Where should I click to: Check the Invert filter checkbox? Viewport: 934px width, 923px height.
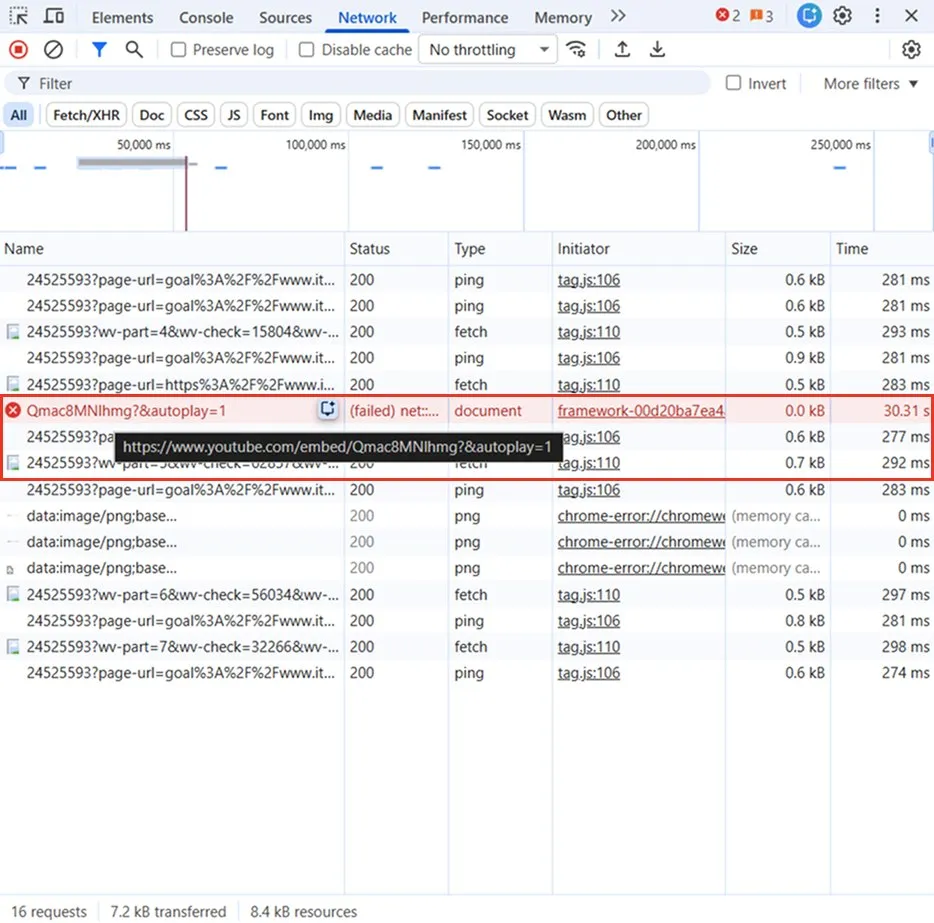(733, 83)
